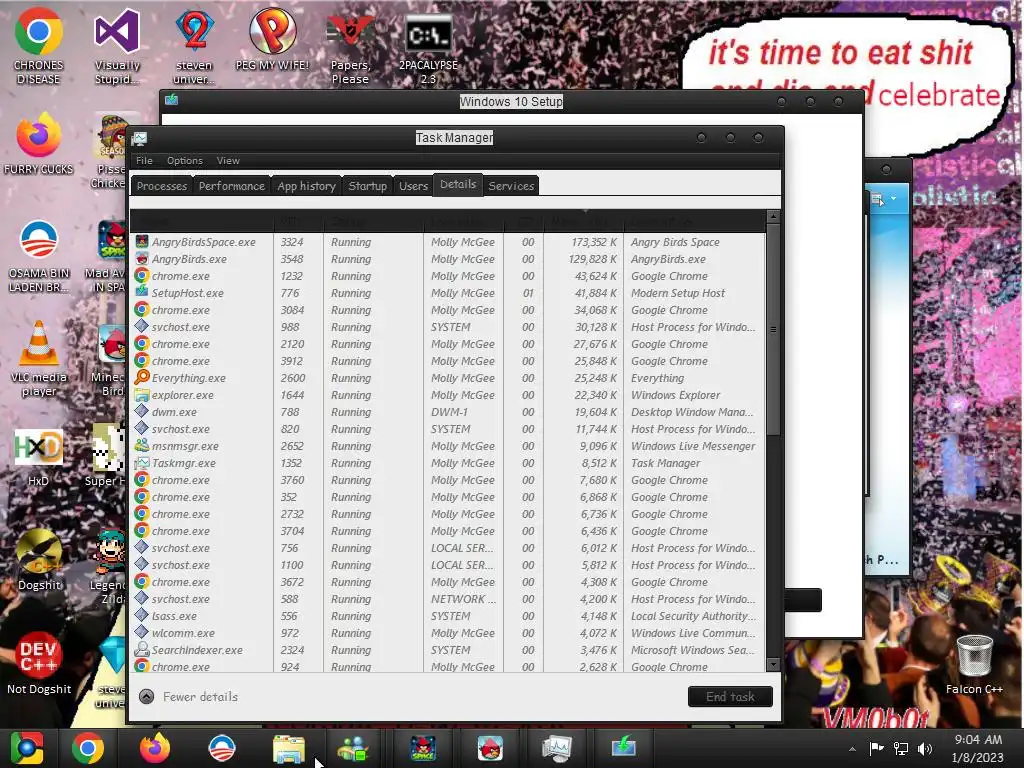Open Visually Stupid Visual Studio desktop icon

[117, 46]
